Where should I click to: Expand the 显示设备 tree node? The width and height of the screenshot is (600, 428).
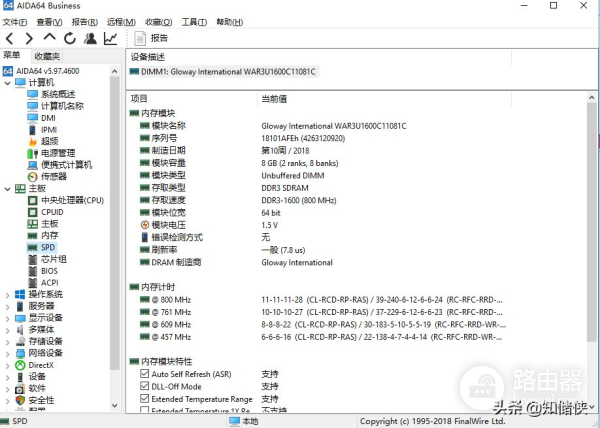(x=7, y=318)
